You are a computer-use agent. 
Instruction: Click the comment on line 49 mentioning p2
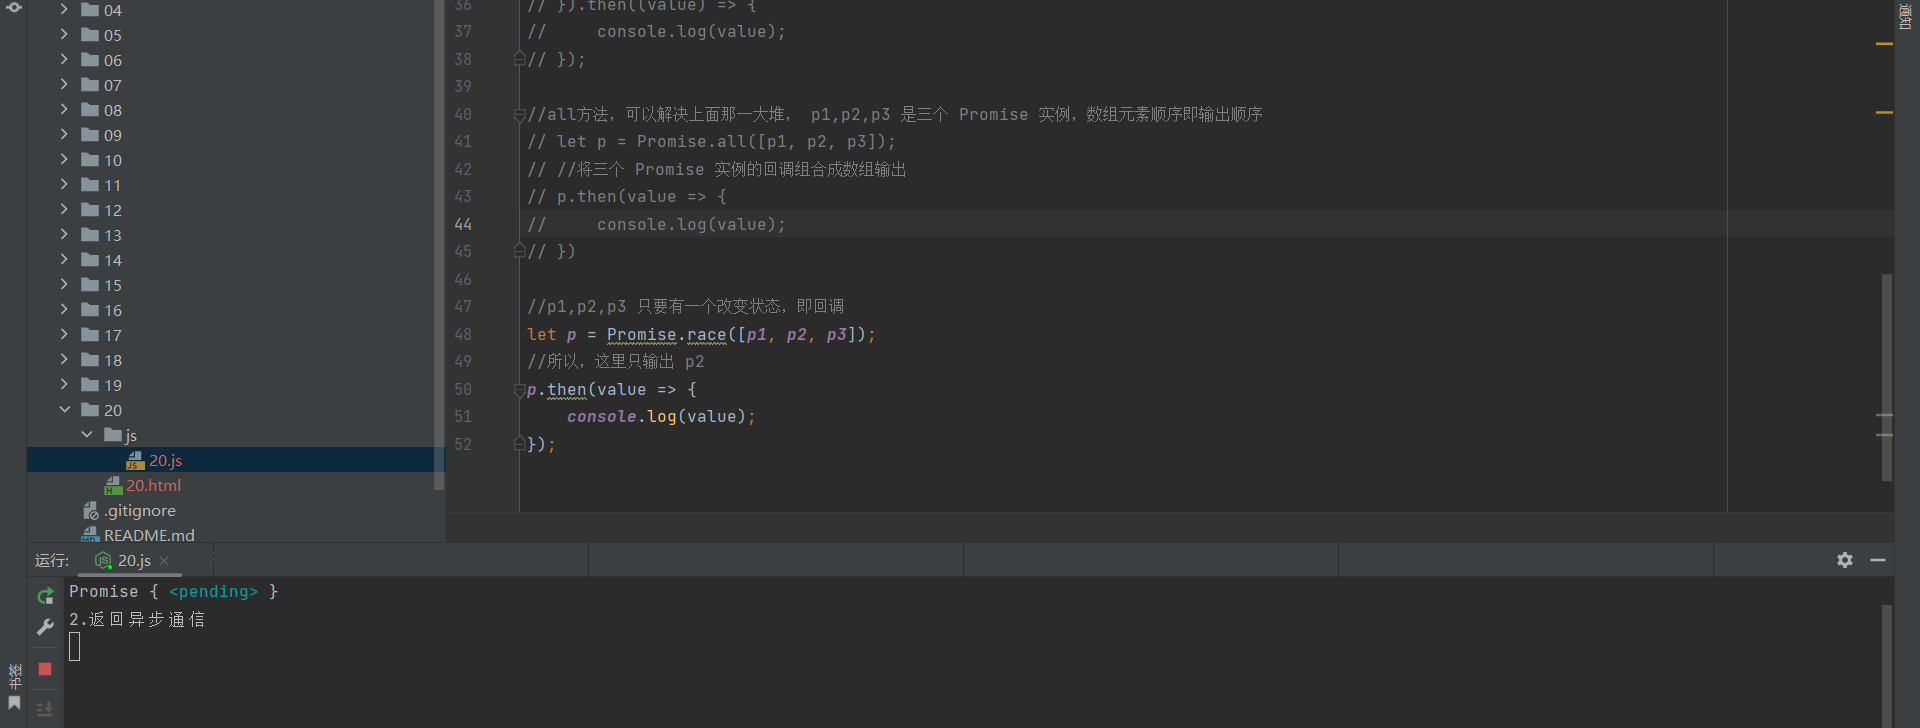coord(615,362)
